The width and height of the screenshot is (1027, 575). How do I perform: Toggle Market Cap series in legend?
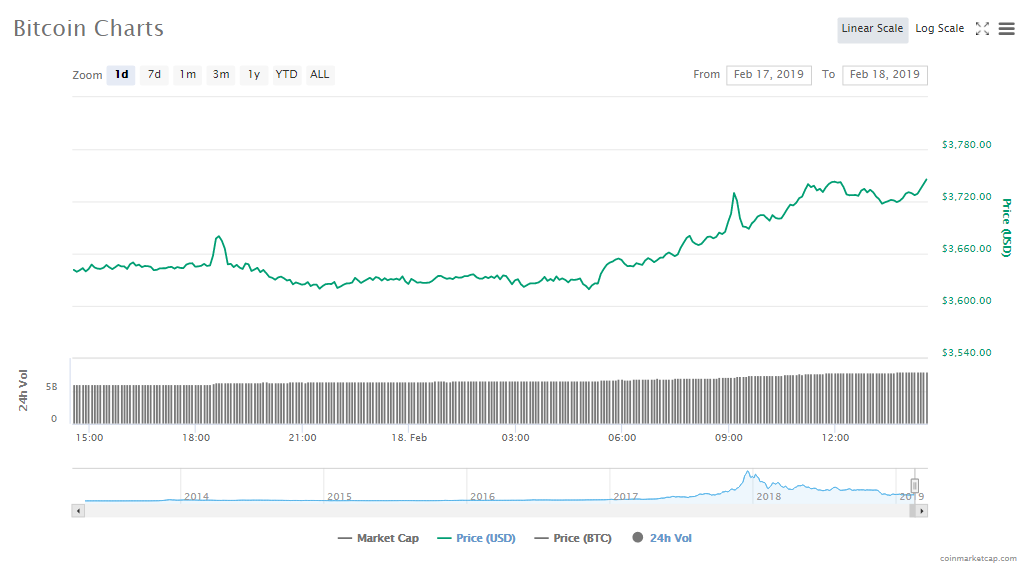pos(378,538)
